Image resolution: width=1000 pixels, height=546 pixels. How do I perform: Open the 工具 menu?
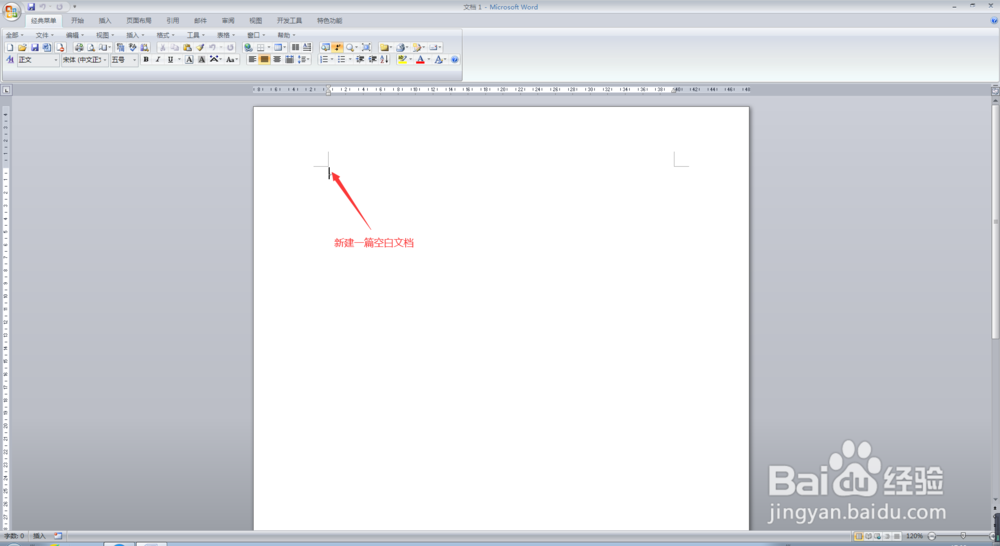pyautogui.click(x=196, y=35)
